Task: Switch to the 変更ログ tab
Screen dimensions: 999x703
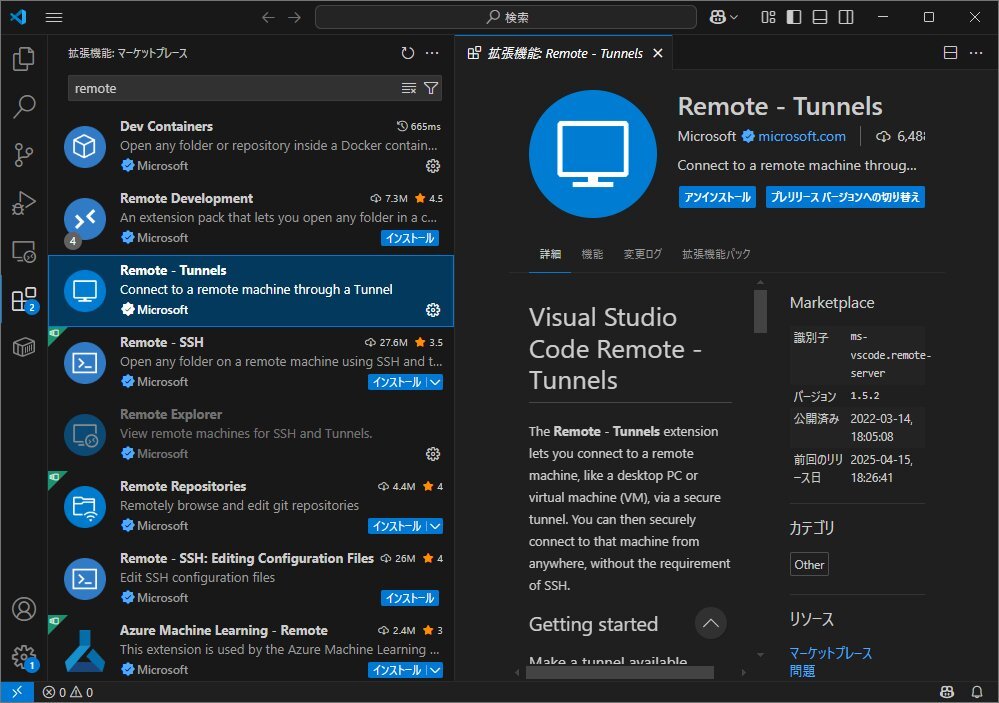Action: 642,254
